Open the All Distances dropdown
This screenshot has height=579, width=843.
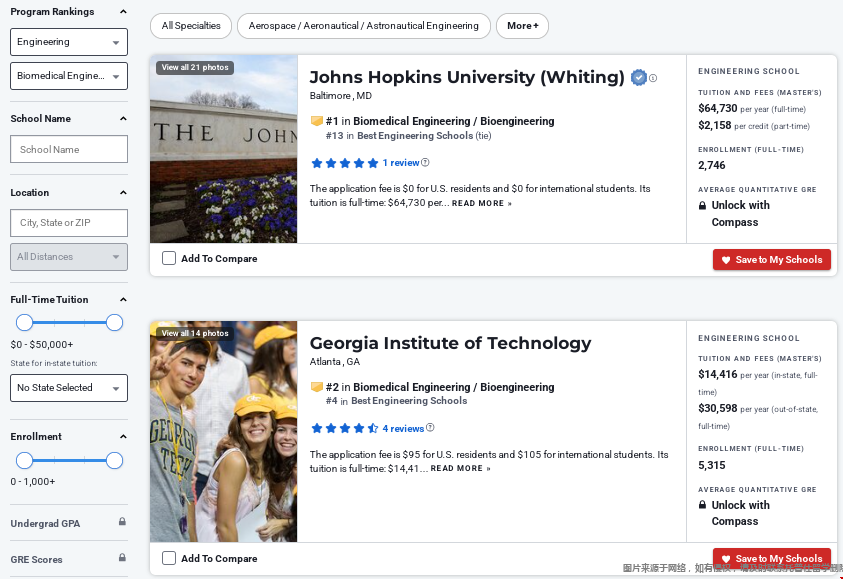click(x=69, y=257)
